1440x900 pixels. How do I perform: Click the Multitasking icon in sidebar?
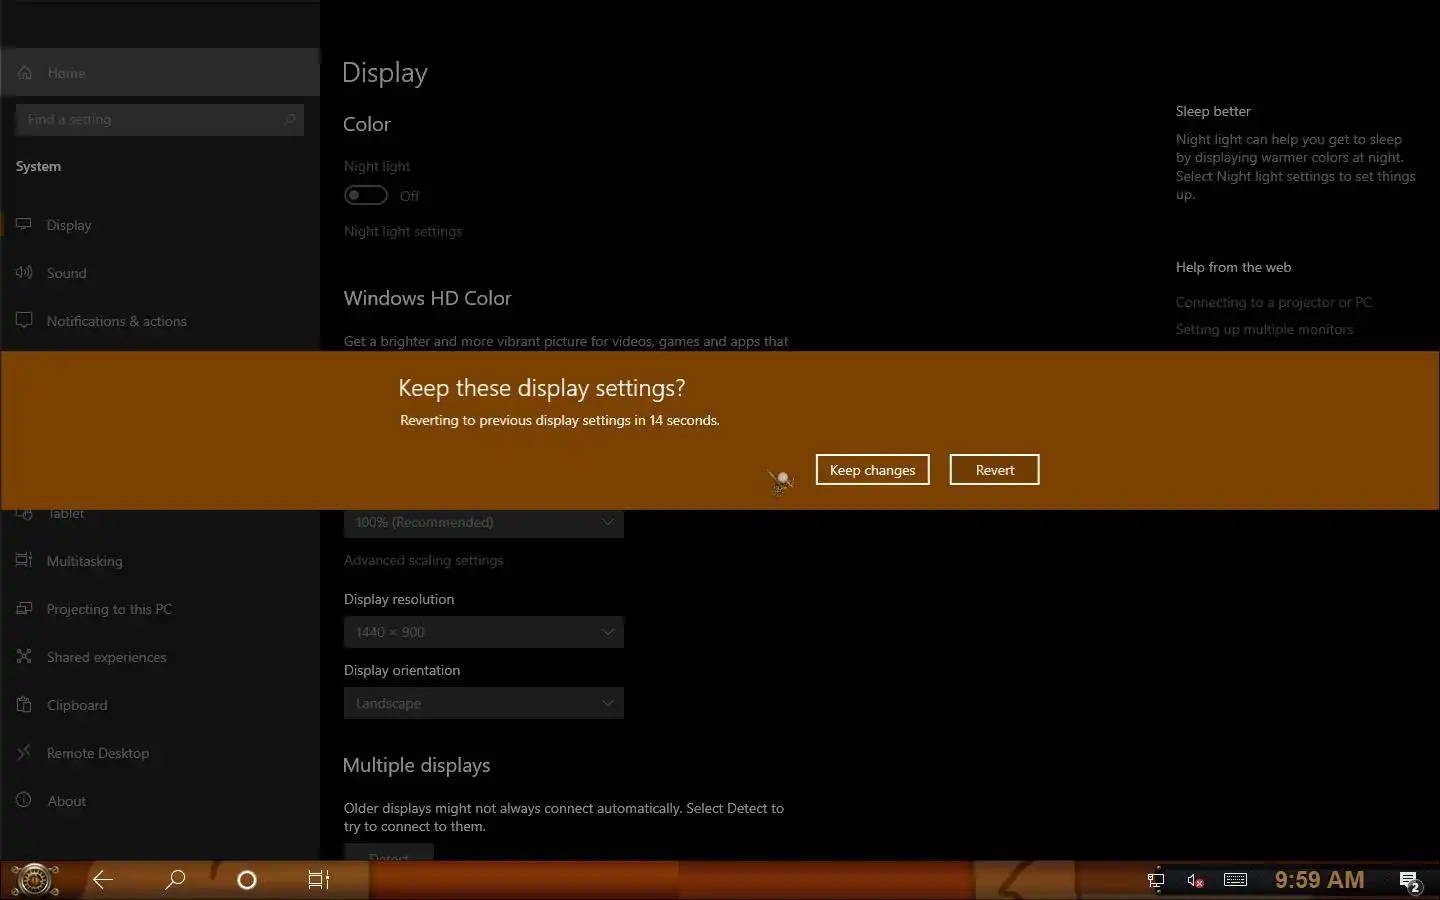(x=24, y=560)
